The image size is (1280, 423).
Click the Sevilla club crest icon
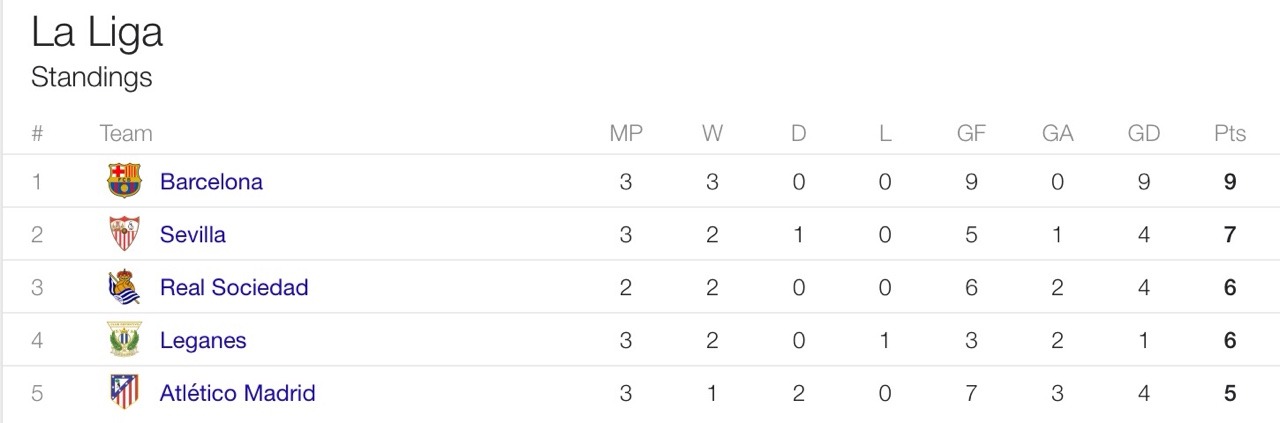pos(125,234)
